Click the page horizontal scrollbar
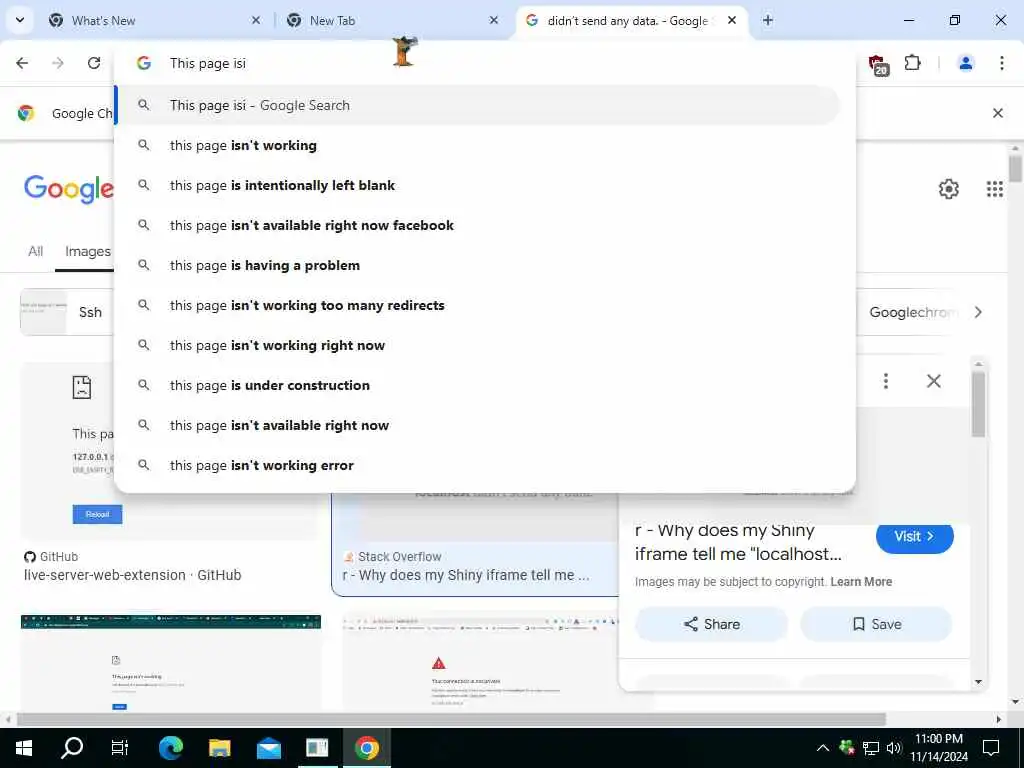 tap(451, 719)
